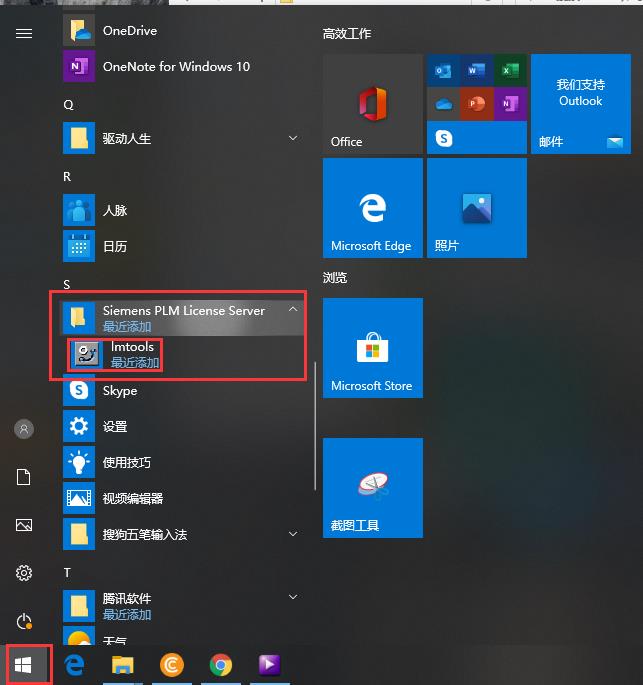Screen dimensions: 643x685
Task: Click the 高效工作 tile group title
Action: pyautogui.click(x=347, y=34)
